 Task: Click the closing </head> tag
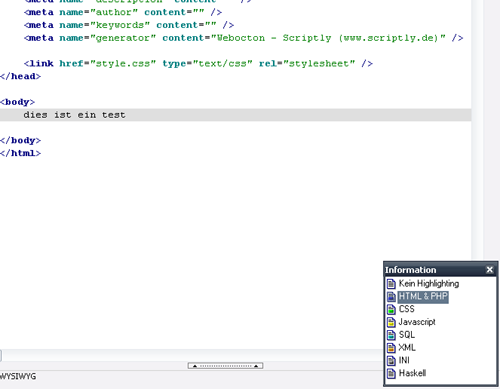pyautogui.click(x=20, y=76)
